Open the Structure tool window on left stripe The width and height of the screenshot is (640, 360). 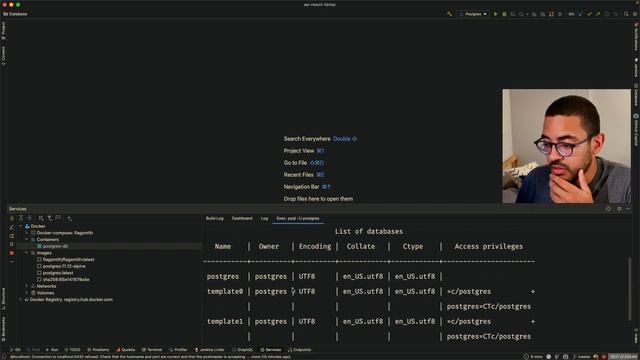(3, 299)
